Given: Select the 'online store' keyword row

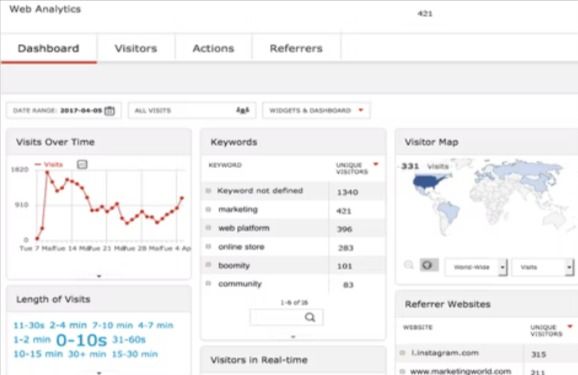Looking at the screenshot, I should pos(293,247).
